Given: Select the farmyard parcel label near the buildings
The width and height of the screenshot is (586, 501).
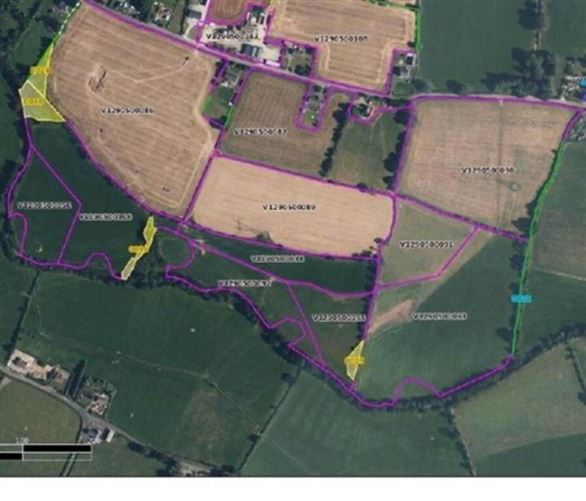Looking at the screenshot, I should click(232, 36).
